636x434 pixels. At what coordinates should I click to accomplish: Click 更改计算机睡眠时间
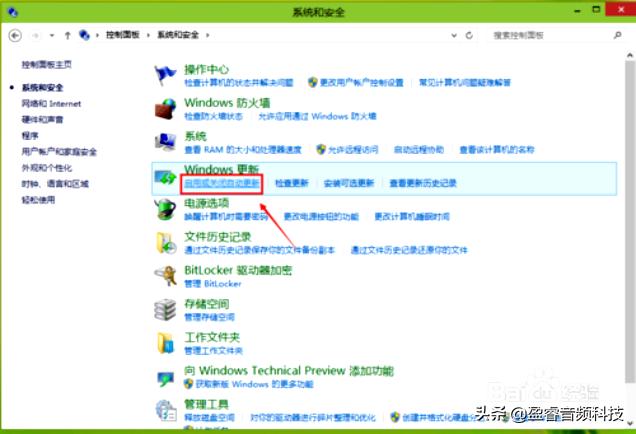click(x=412, y=217)
